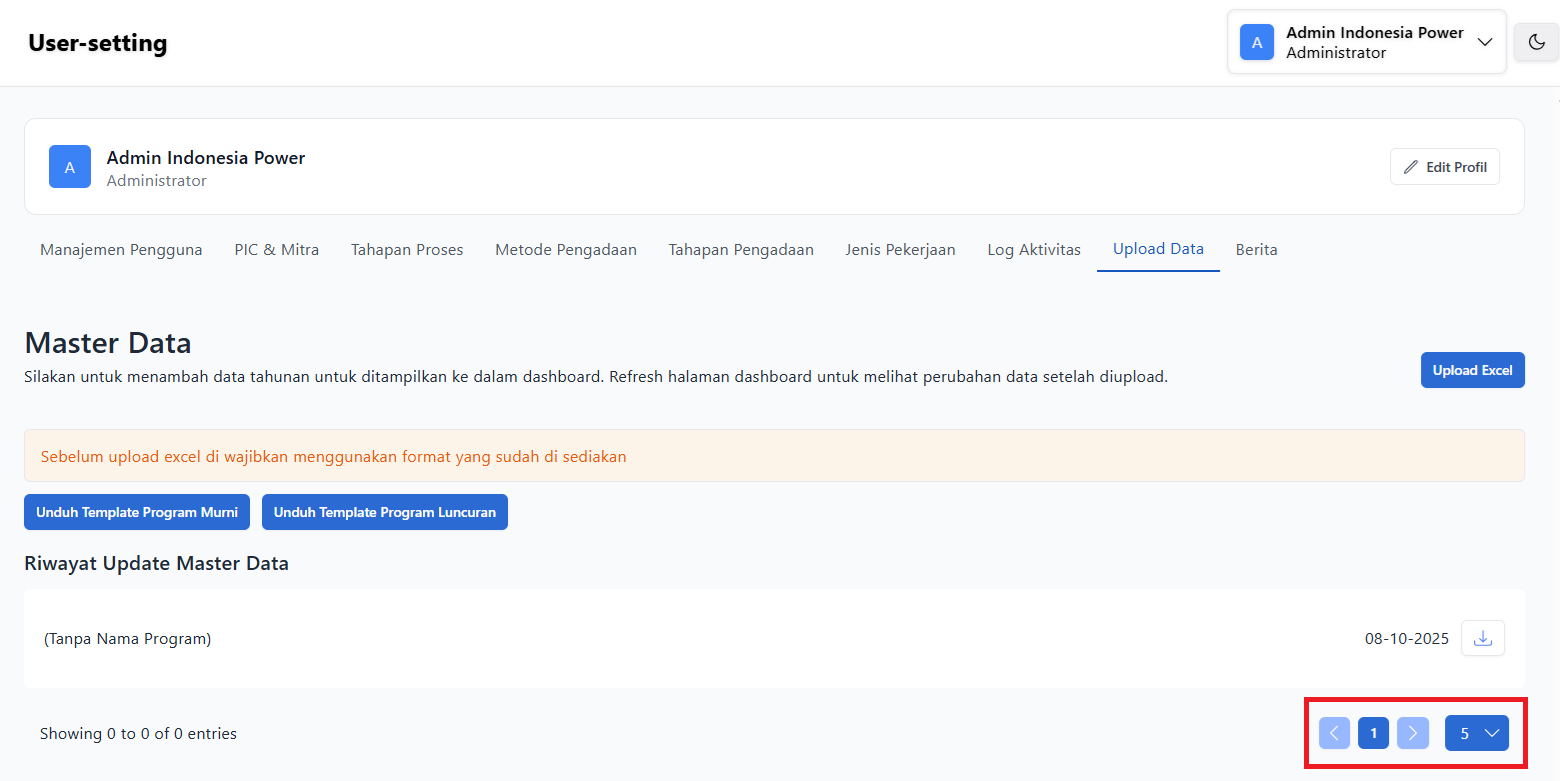This screenshot has height=781, width=1560.
Task: Toggle dark mode moon icon
Action: (x=1536, y=42)
